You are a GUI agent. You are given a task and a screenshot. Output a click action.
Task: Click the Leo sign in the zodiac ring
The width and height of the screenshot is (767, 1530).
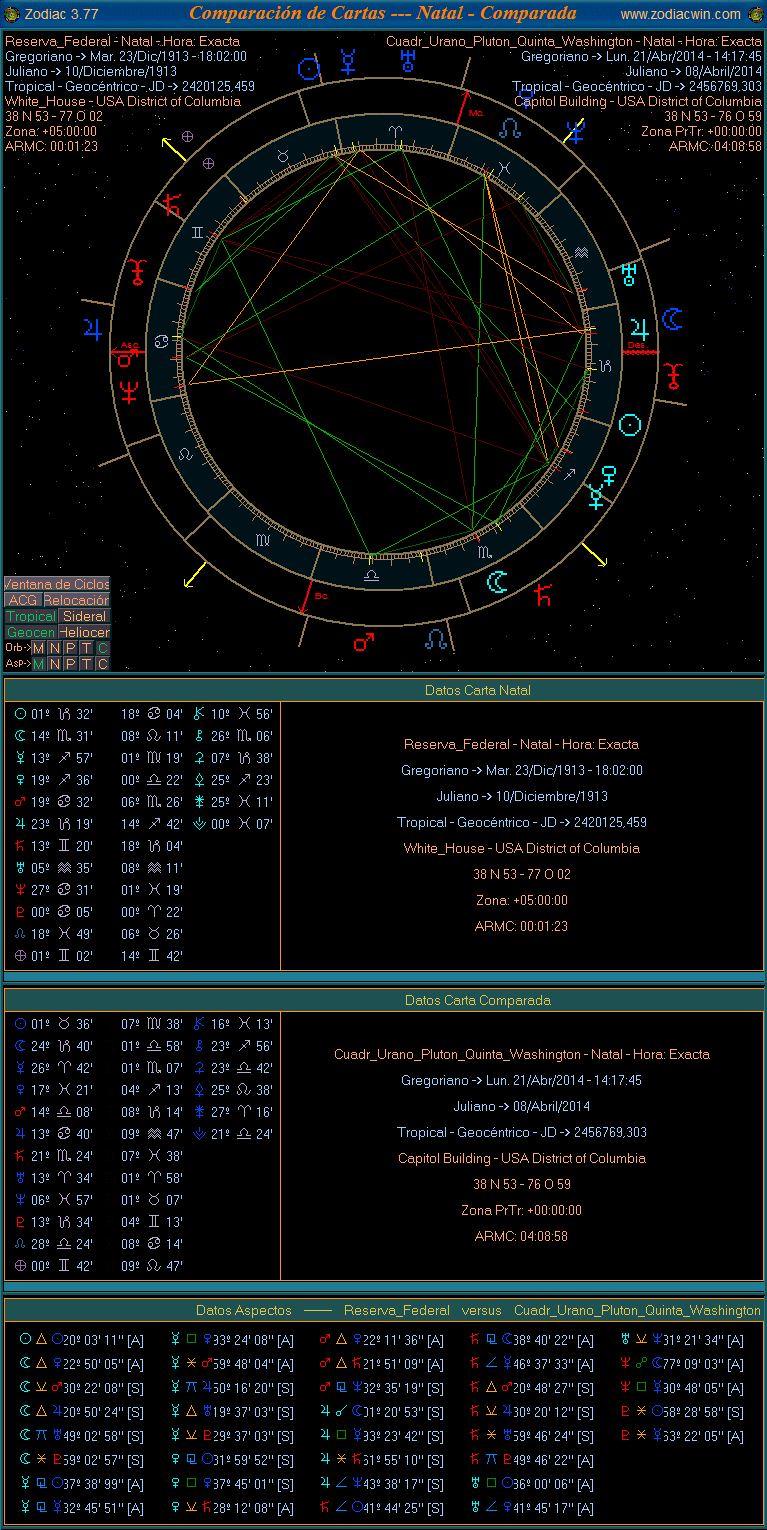click(185, 453)
